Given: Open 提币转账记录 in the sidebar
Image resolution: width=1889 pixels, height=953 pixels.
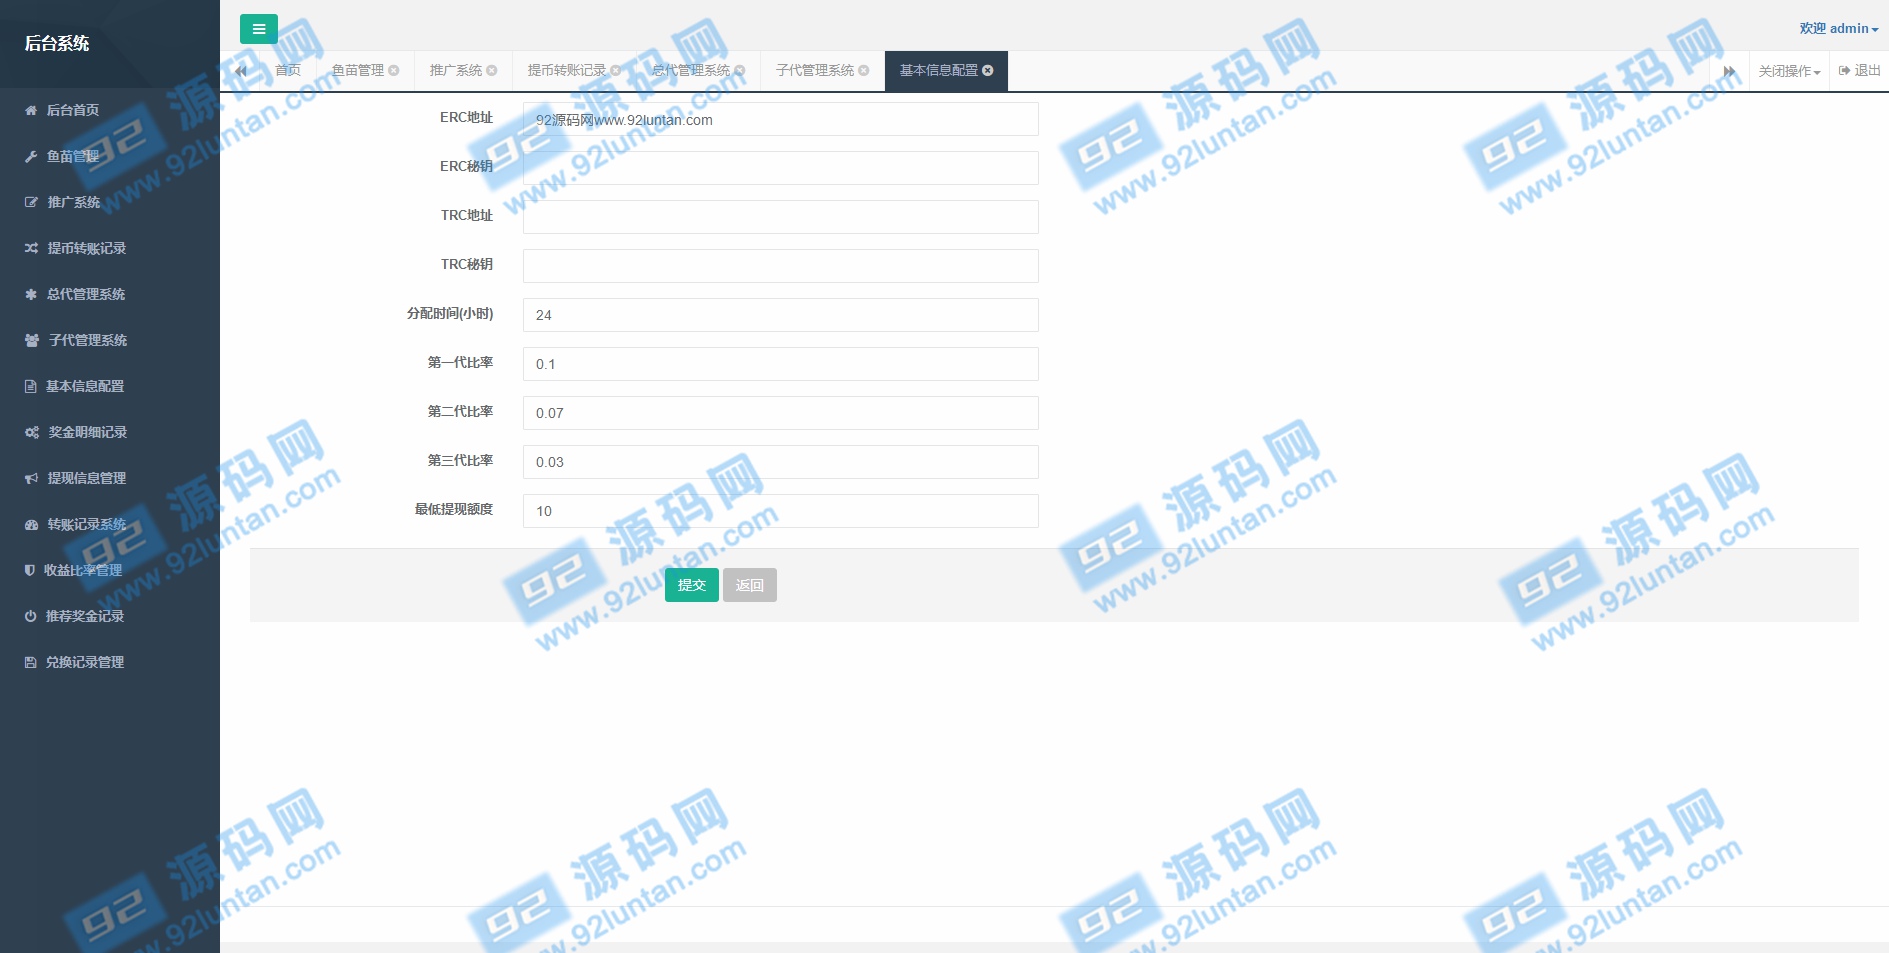Looking at the screenshot, I should click(110, 249).
